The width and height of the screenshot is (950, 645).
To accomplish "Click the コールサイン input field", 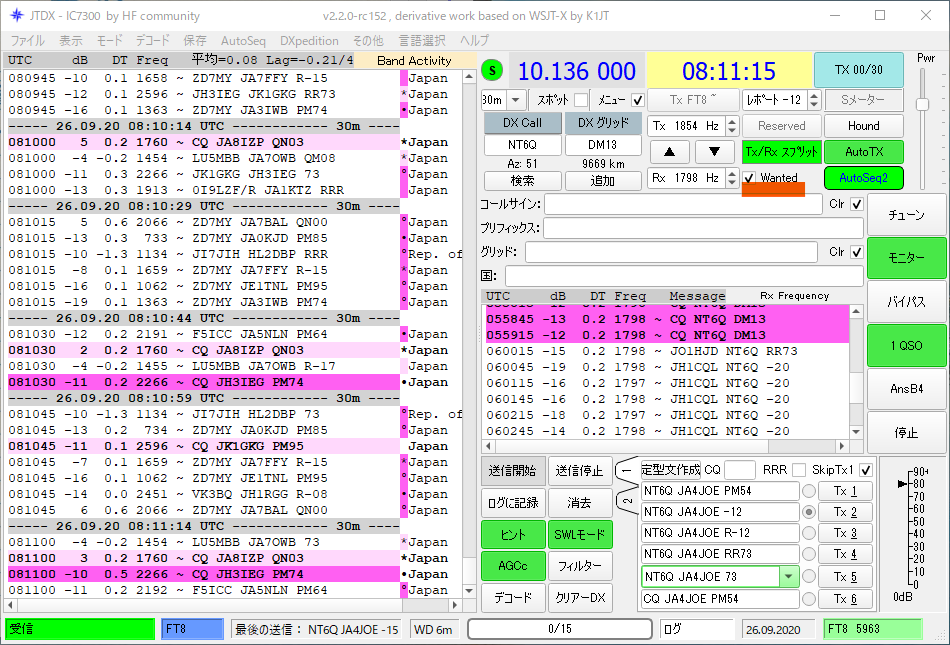I will pyautogui.click(x=681, y=204).
